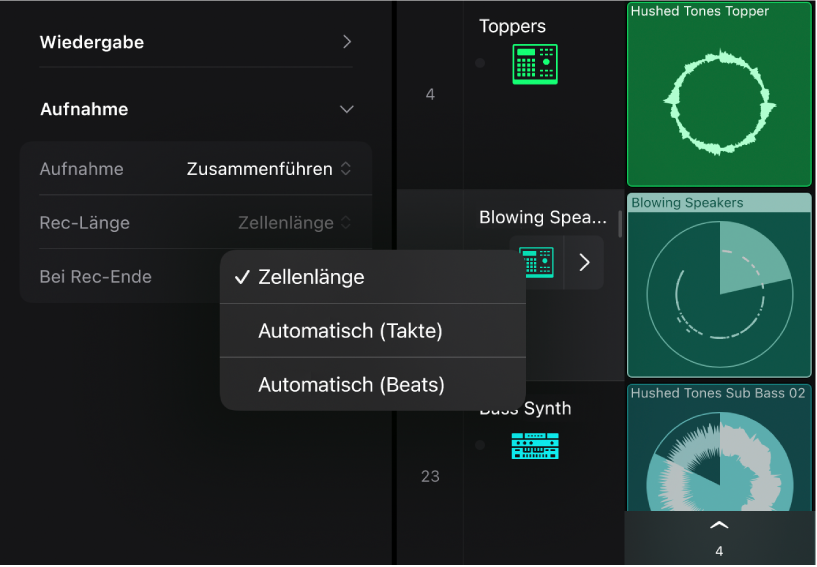Open the Rec-Länge Zellenlänge dropdown

[x=294, y=223]
